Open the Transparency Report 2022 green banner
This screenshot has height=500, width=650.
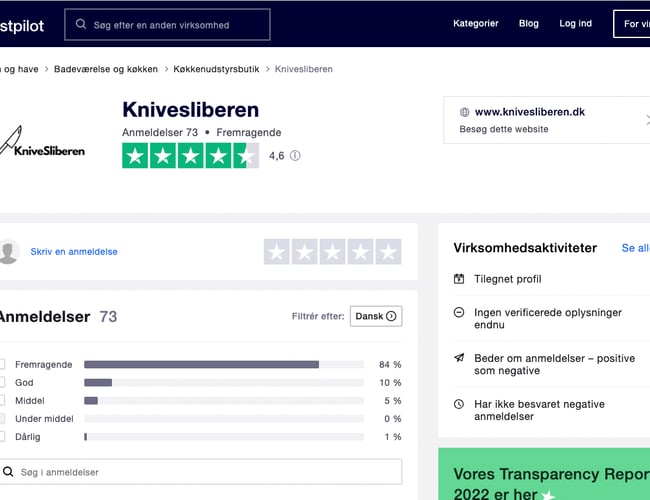(x=544, y=474)
